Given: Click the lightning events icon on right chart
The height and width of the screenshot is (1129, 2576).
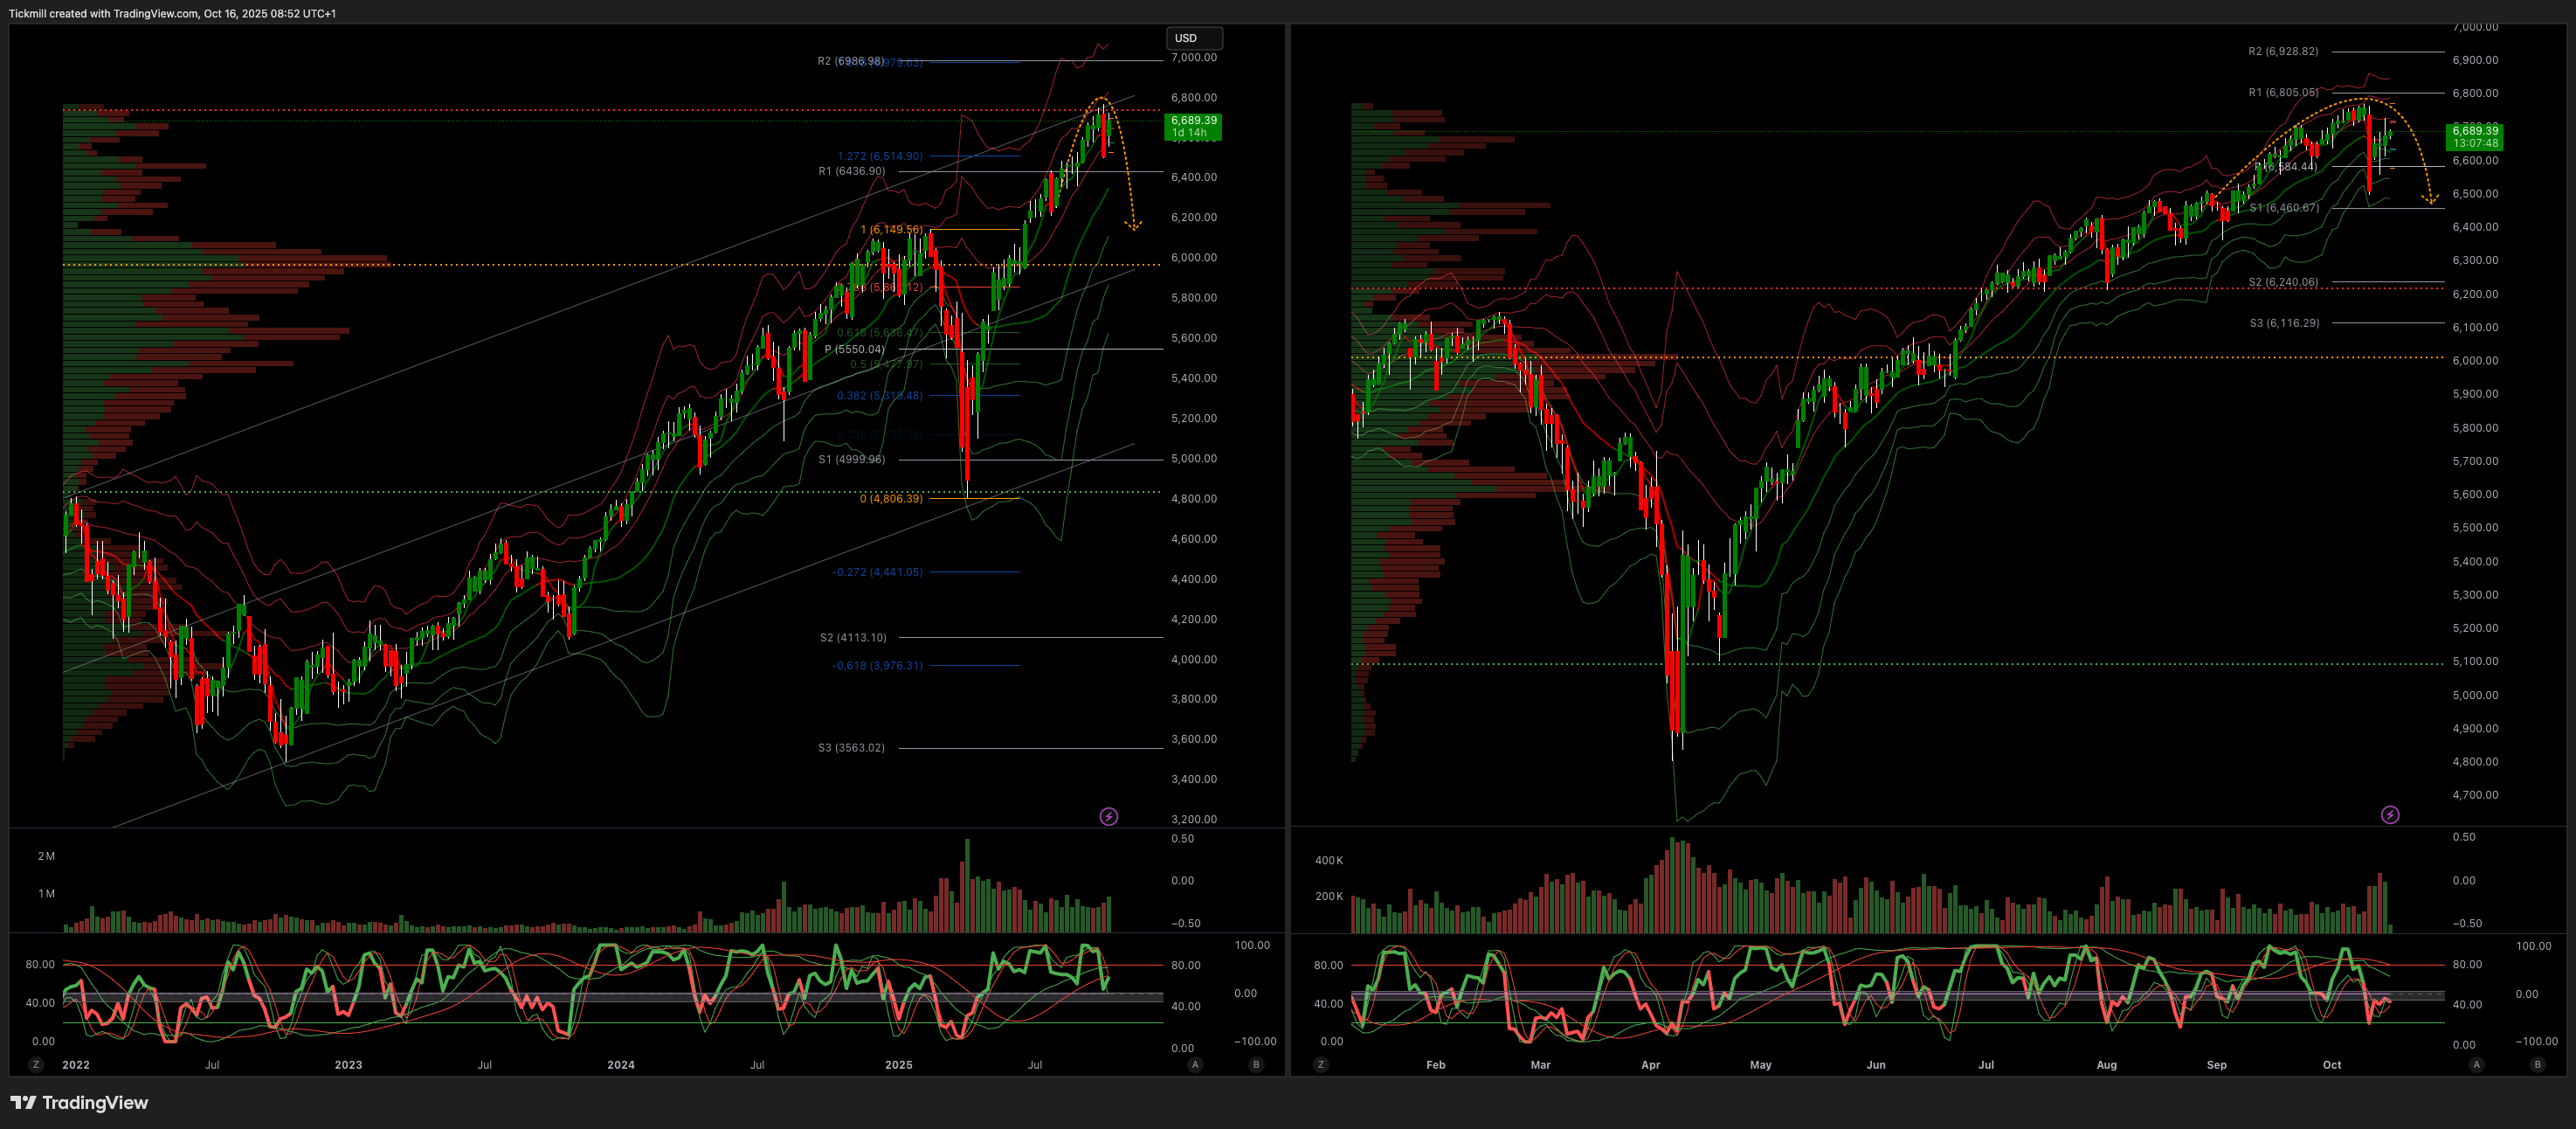Looking at the screenshot, I should [x=2389, y=815].
